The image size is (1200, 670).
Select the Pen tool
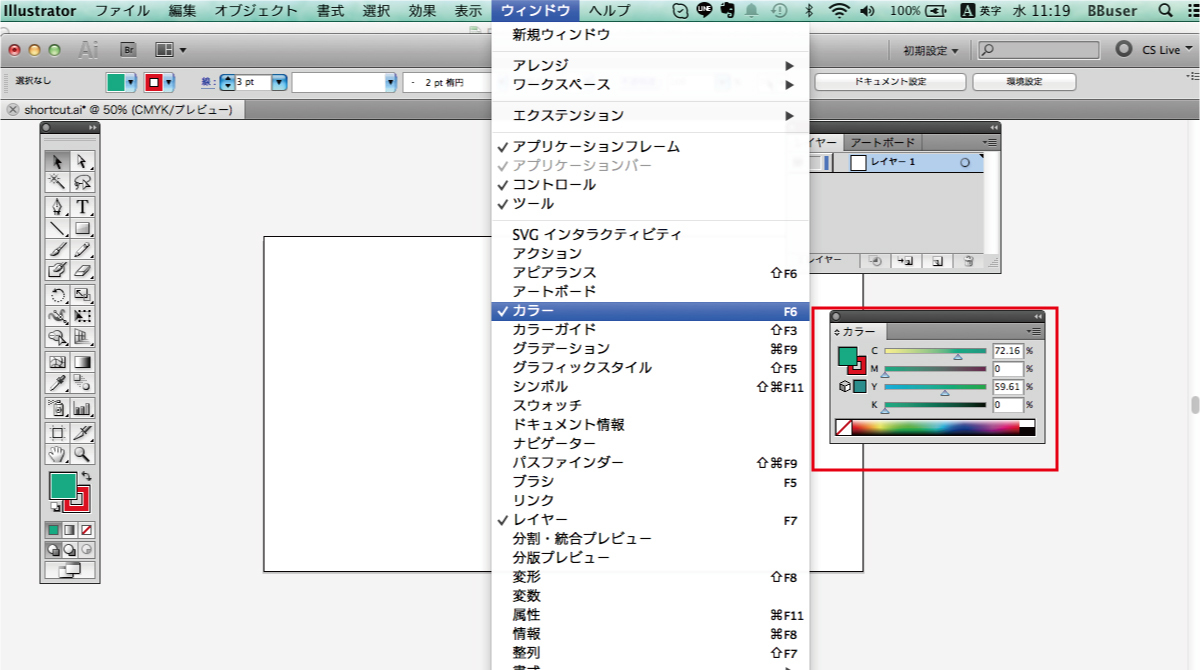click(57, 207)
